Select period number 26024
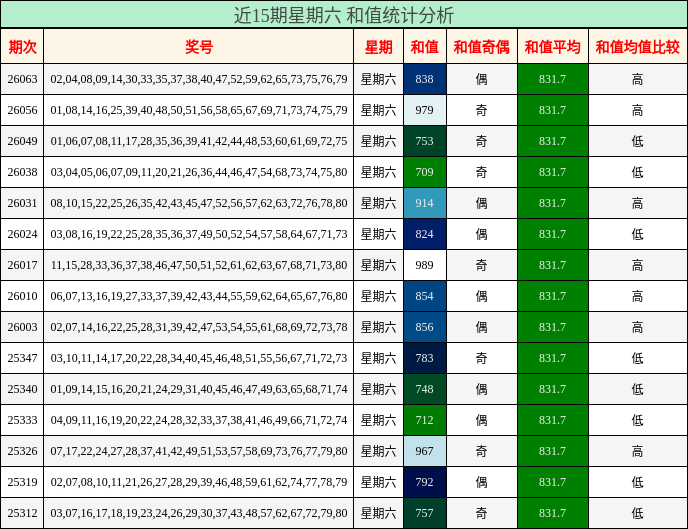This screenshot has height=529, width=688. (22, 234)
